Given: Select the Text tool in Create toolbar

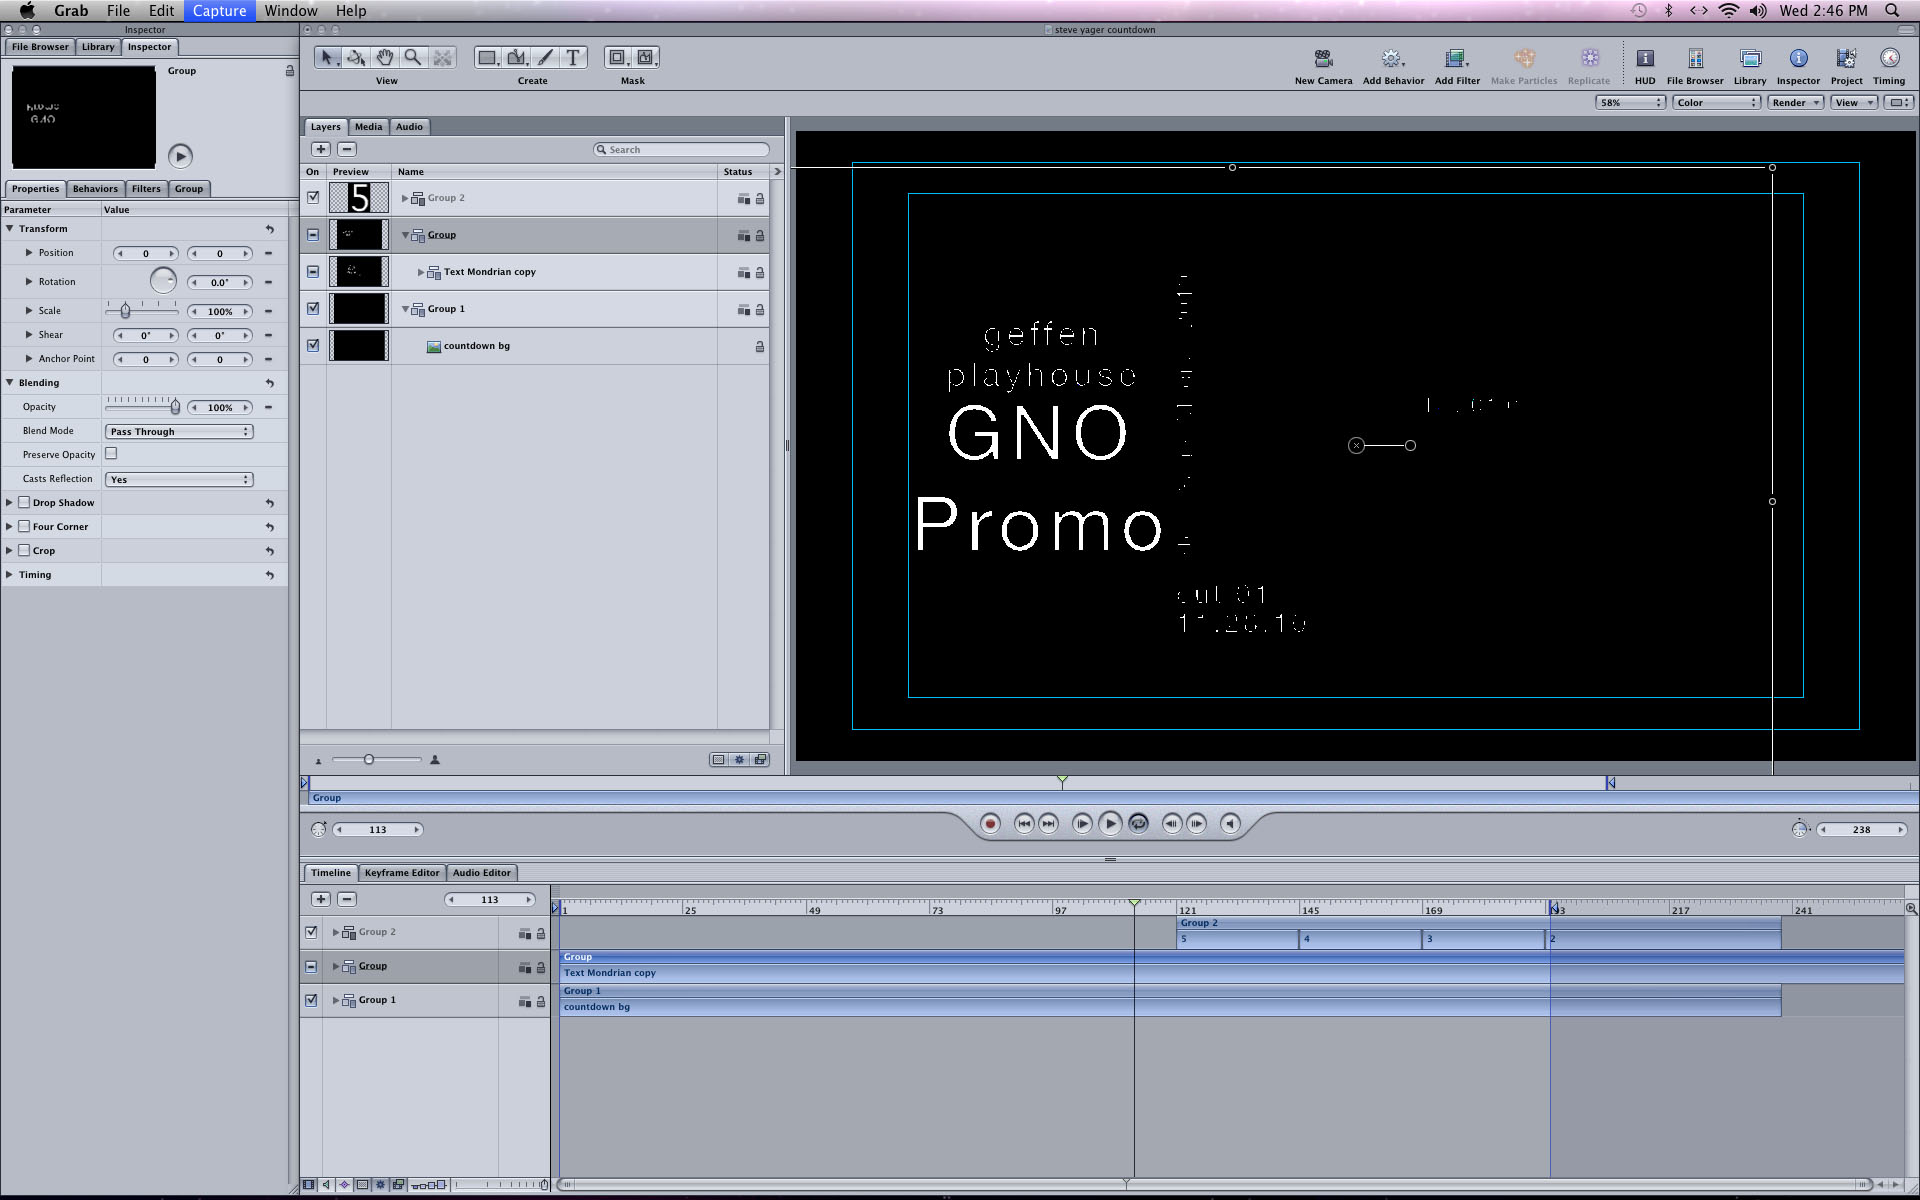Looking at the screenshot, I should click(x=573, y=58).
